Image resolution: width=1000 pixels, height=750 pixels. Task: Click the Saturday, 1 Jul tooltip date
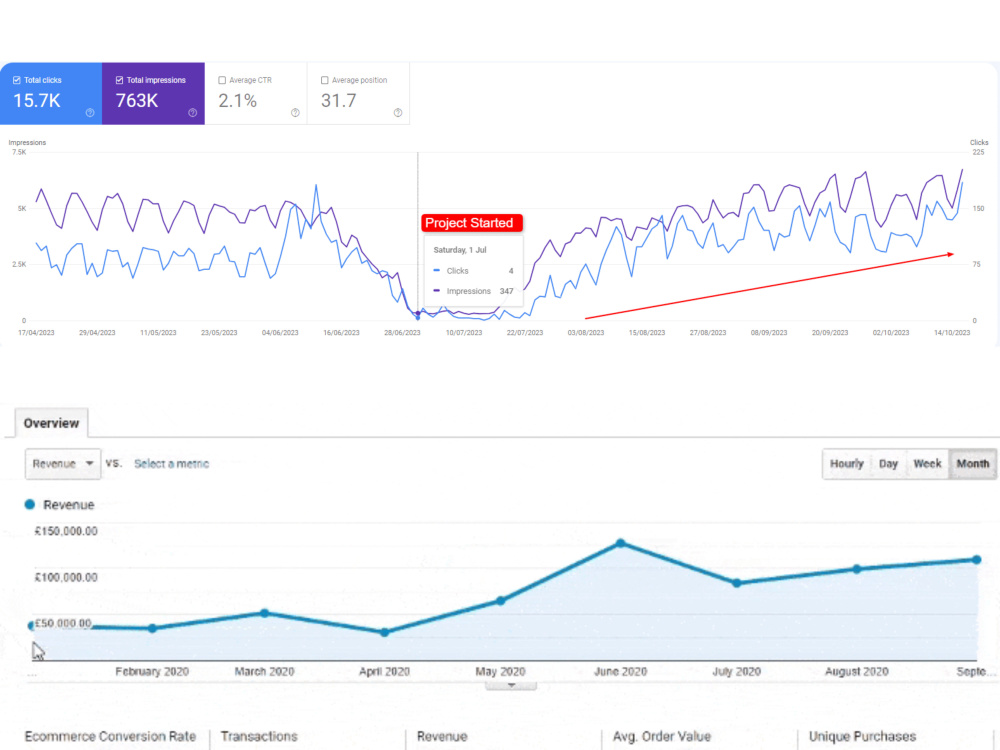(460, 250)
